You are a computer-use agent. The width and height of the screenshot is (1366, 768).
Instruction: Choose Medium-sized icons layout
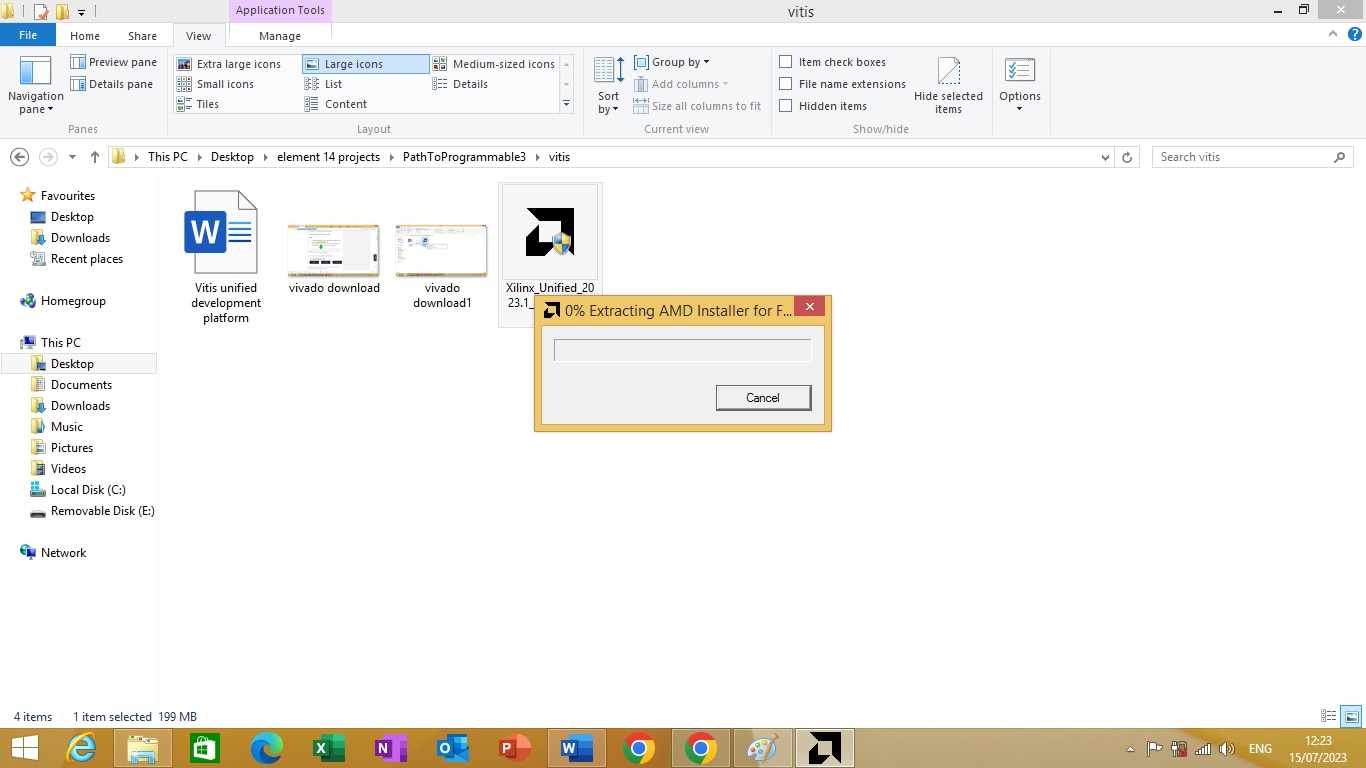tap(494, 64)
